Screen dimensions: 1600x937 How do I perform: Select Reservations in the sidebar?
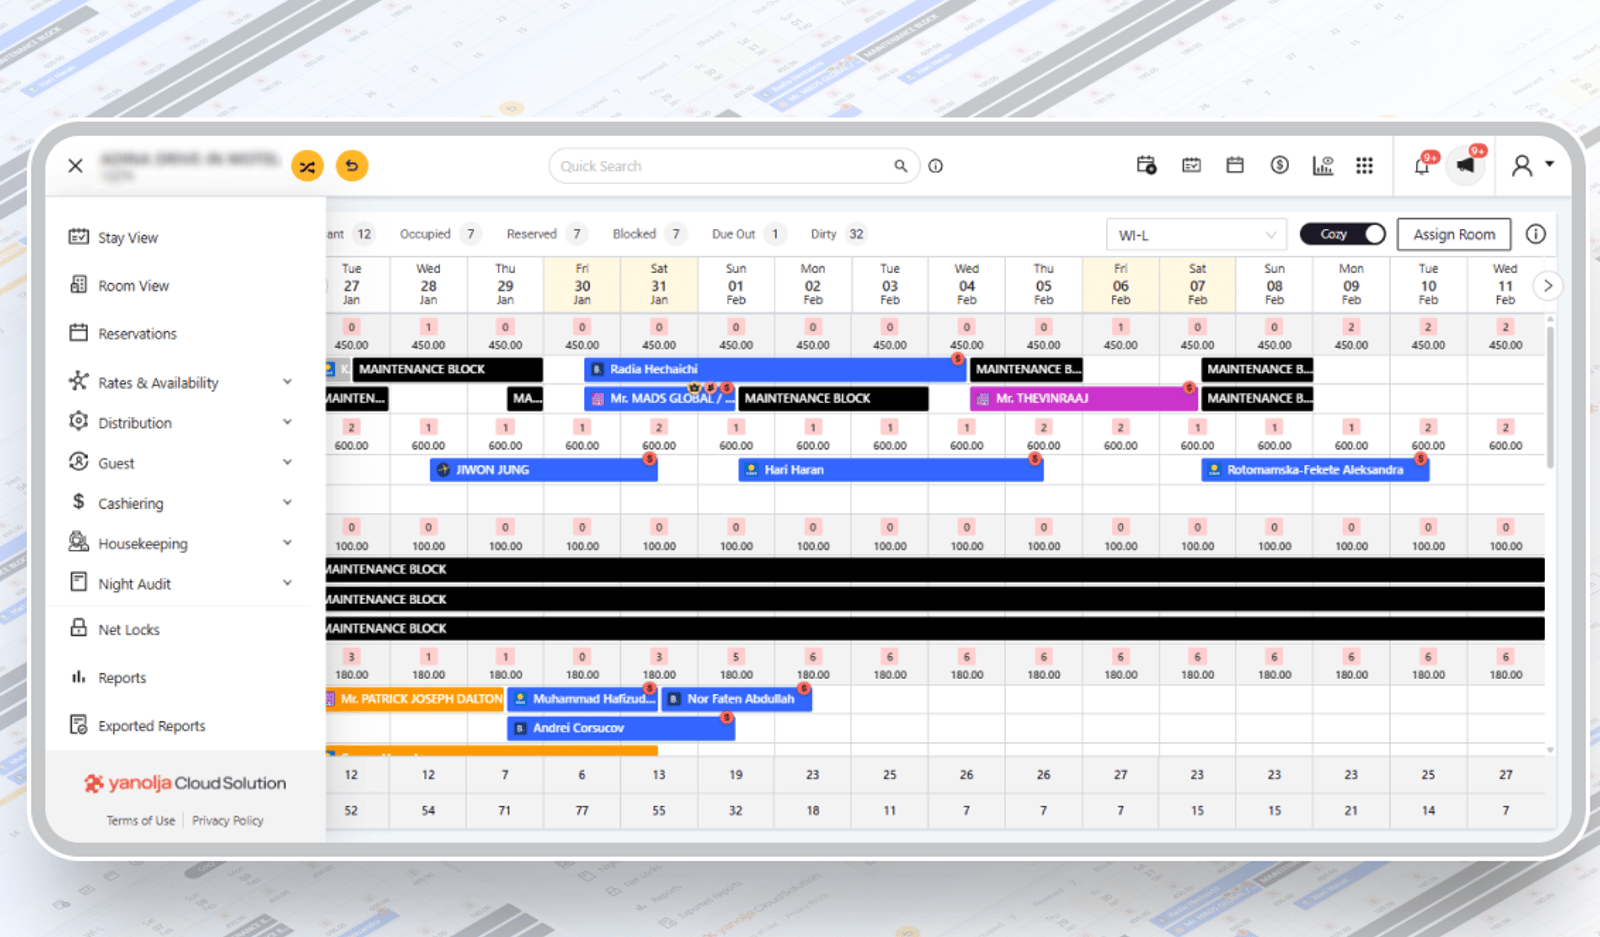[x=137, y=333]
